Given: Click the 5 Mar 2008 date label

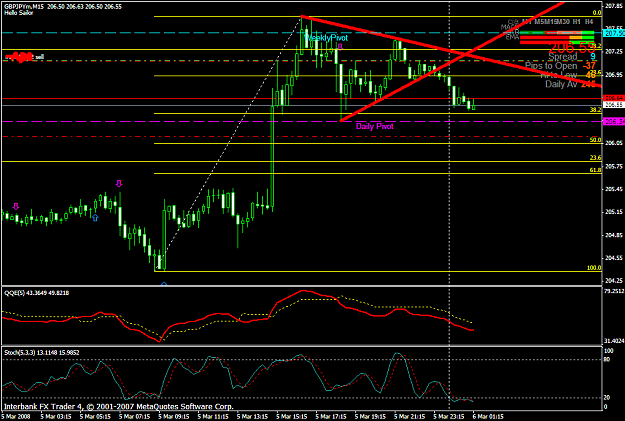Looking at the screenshot, I should click(15, 417).
